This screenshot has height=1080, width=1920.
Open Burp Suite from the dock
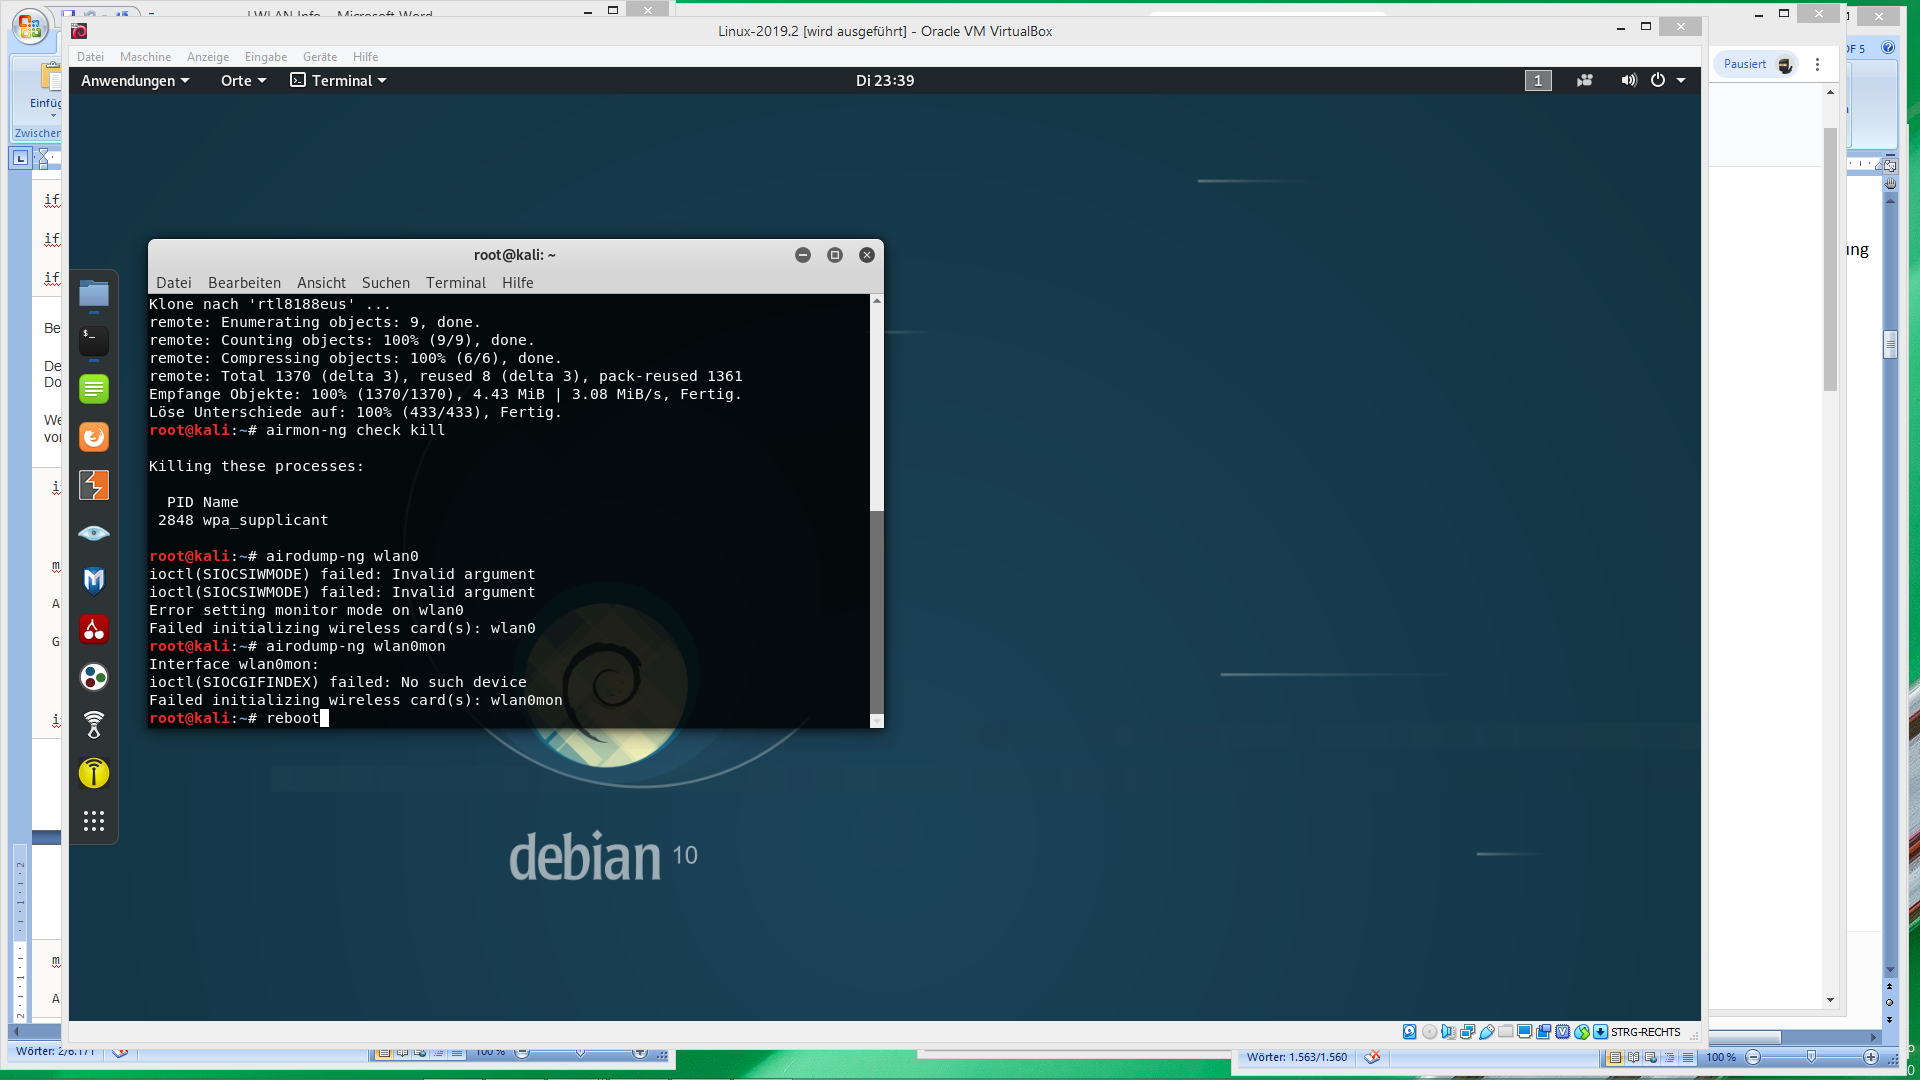click(x=94, y=485)
